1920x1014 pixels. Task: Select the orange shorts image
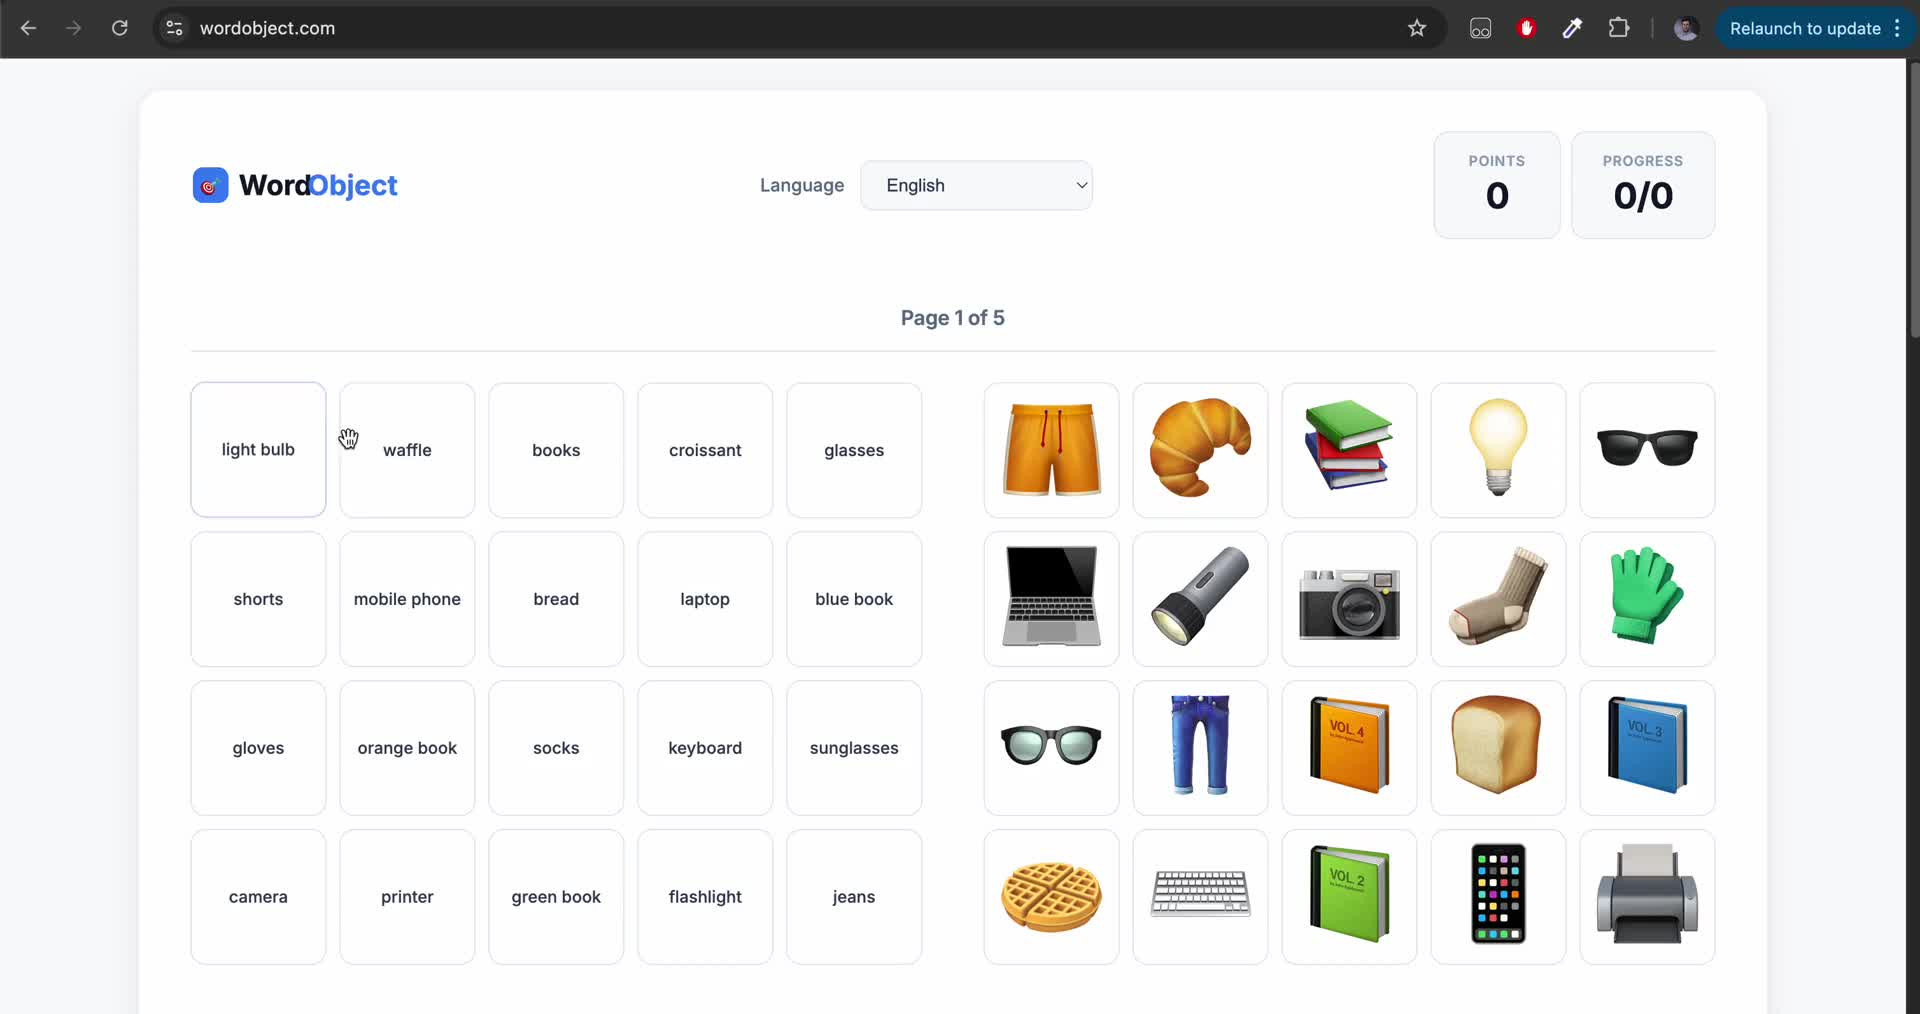click(x=1051, y=450)
